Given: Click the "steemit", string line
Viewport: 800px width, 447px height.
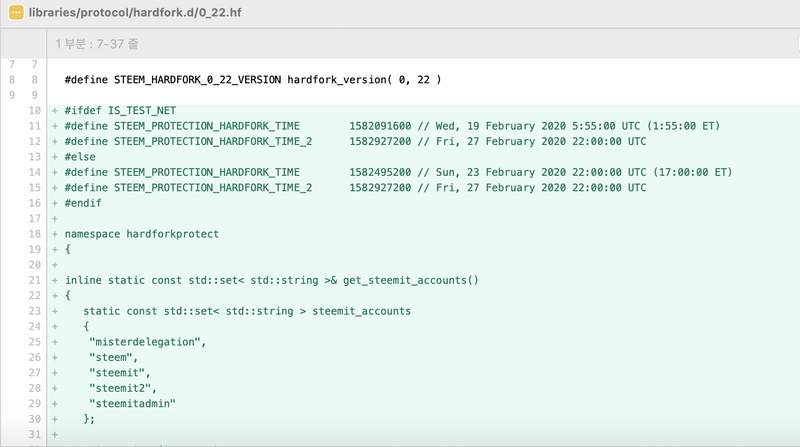Looking at the screenshot, I should point(119,373).
